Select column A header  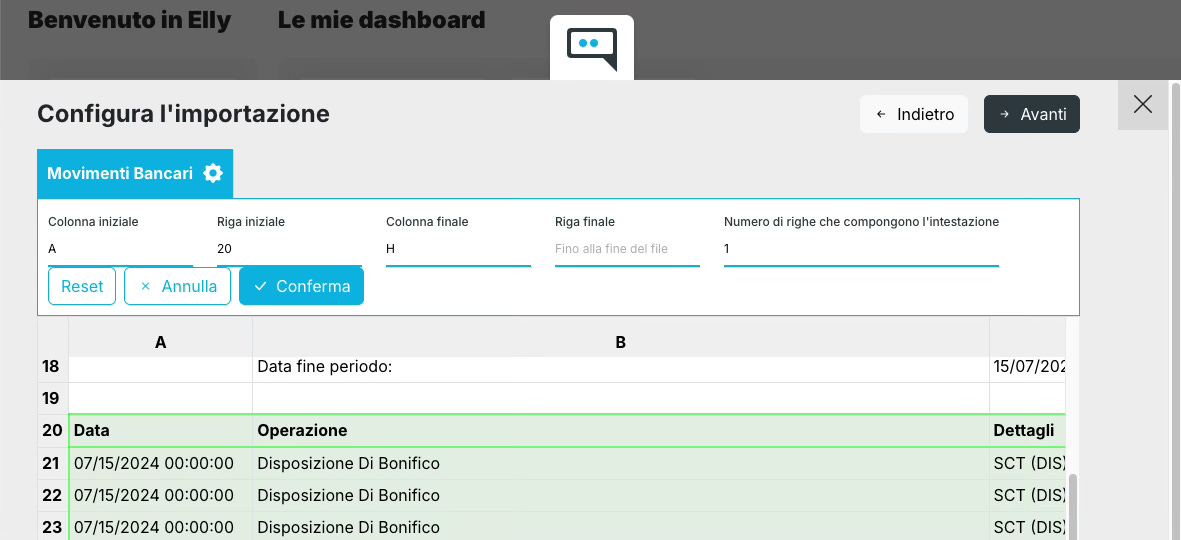160,342
